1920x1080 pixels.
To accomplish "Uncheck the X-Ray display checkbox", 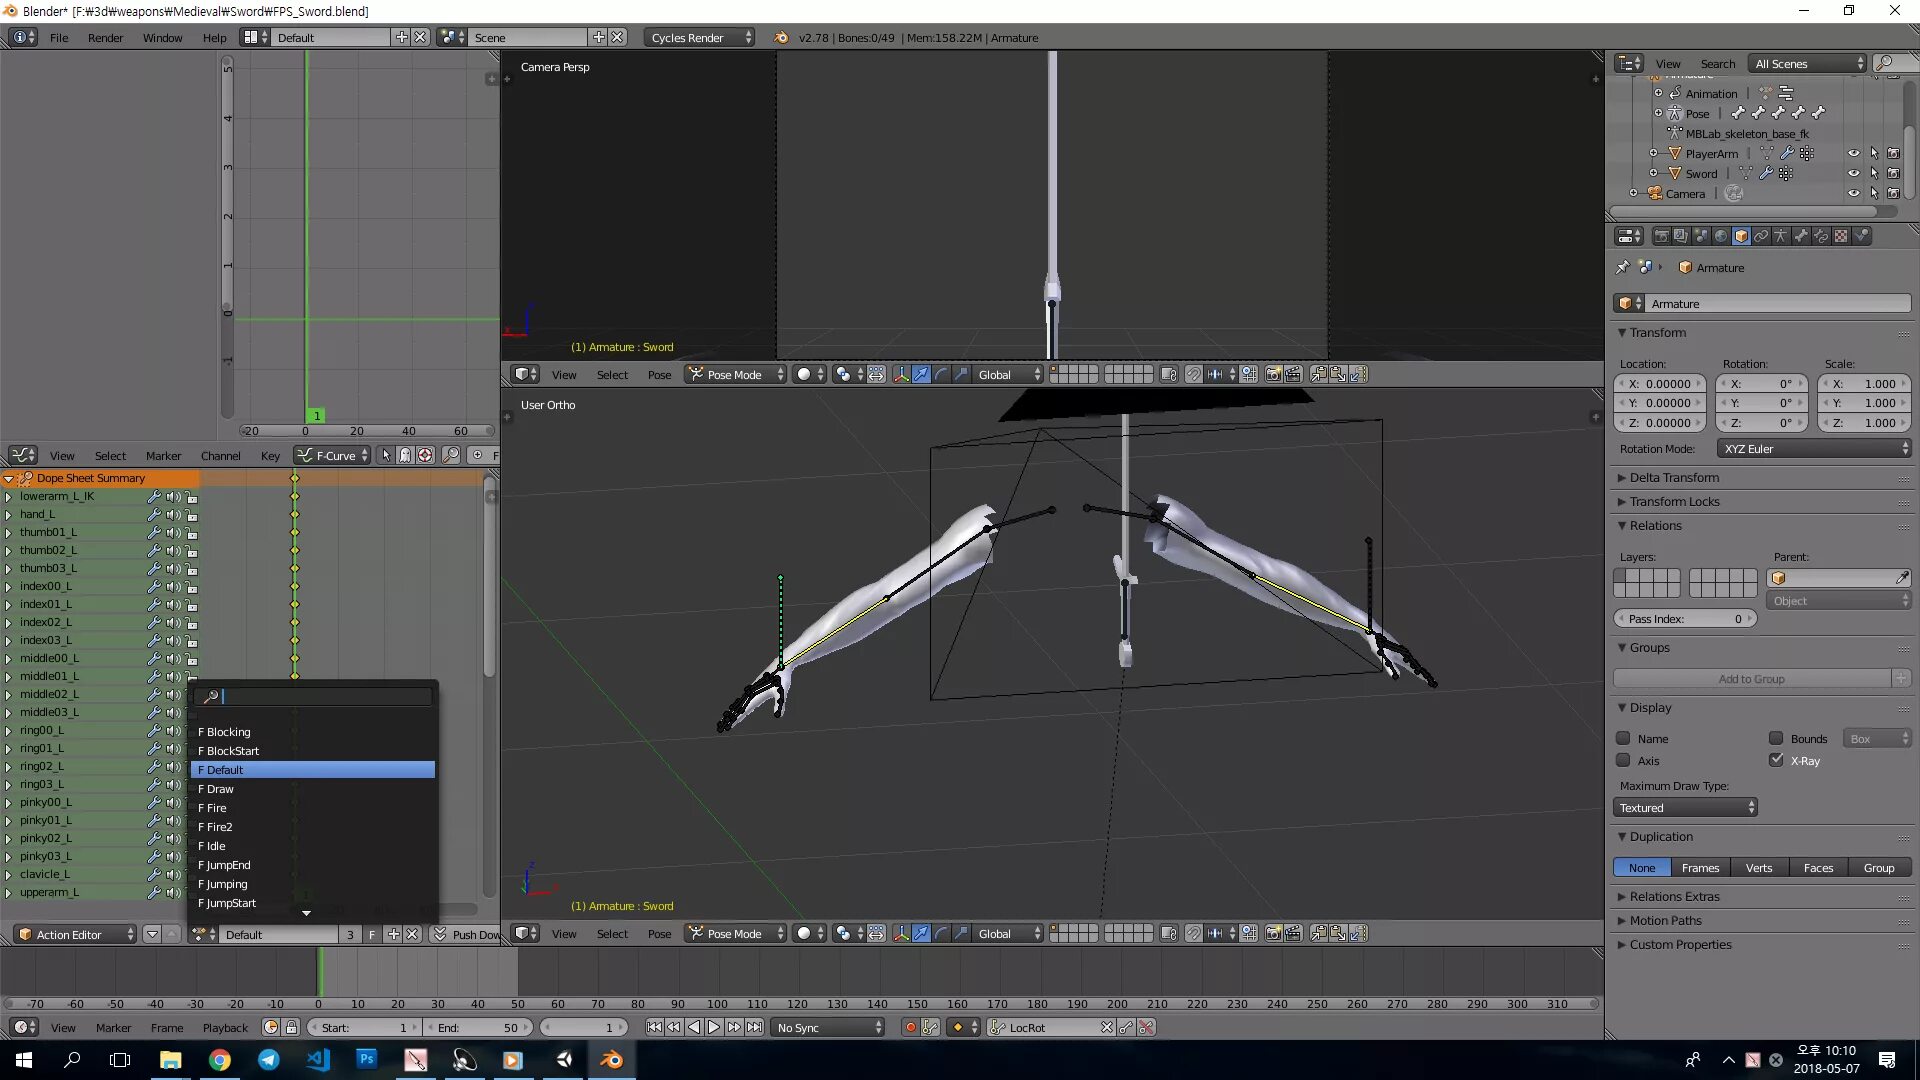I will [1776, 760].
